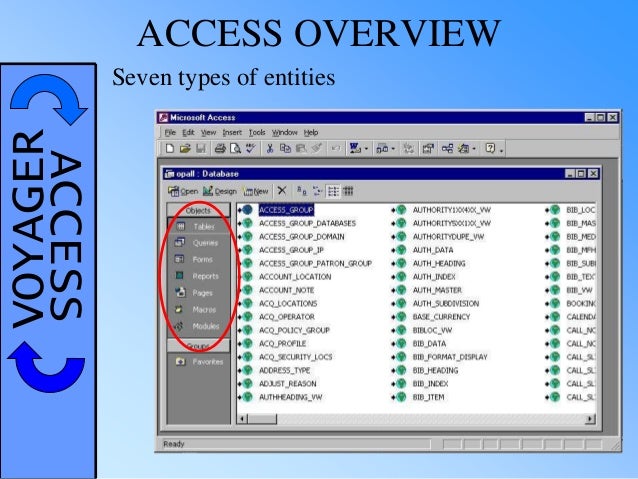Open the Properties toolbar icon

coord(428,149)
